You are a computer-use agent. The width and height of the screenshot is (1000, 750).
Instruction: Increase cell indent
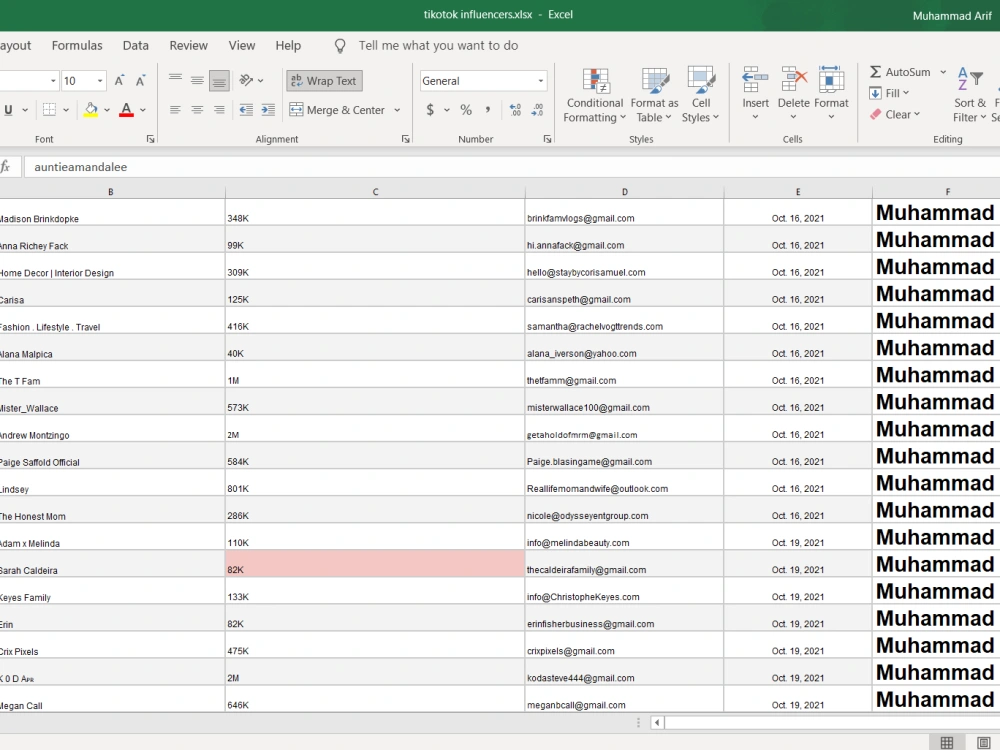[x=268, y=110]
